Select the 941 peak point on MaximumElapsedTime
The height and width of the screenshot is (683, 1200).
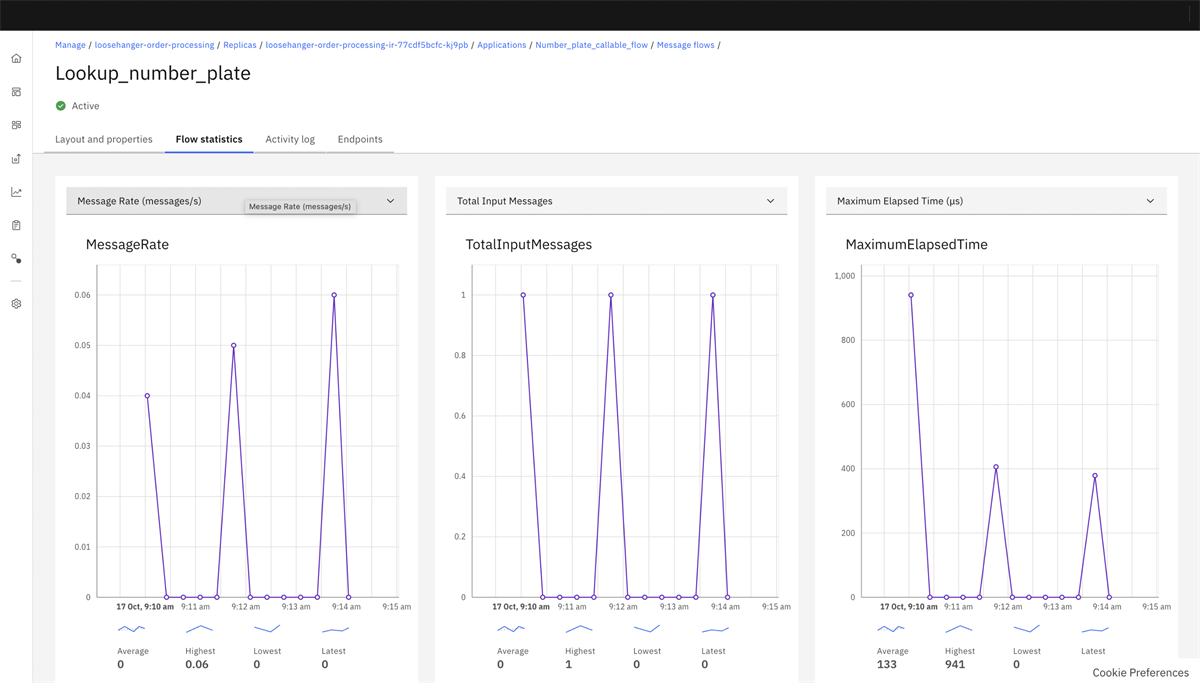(911, 295)
